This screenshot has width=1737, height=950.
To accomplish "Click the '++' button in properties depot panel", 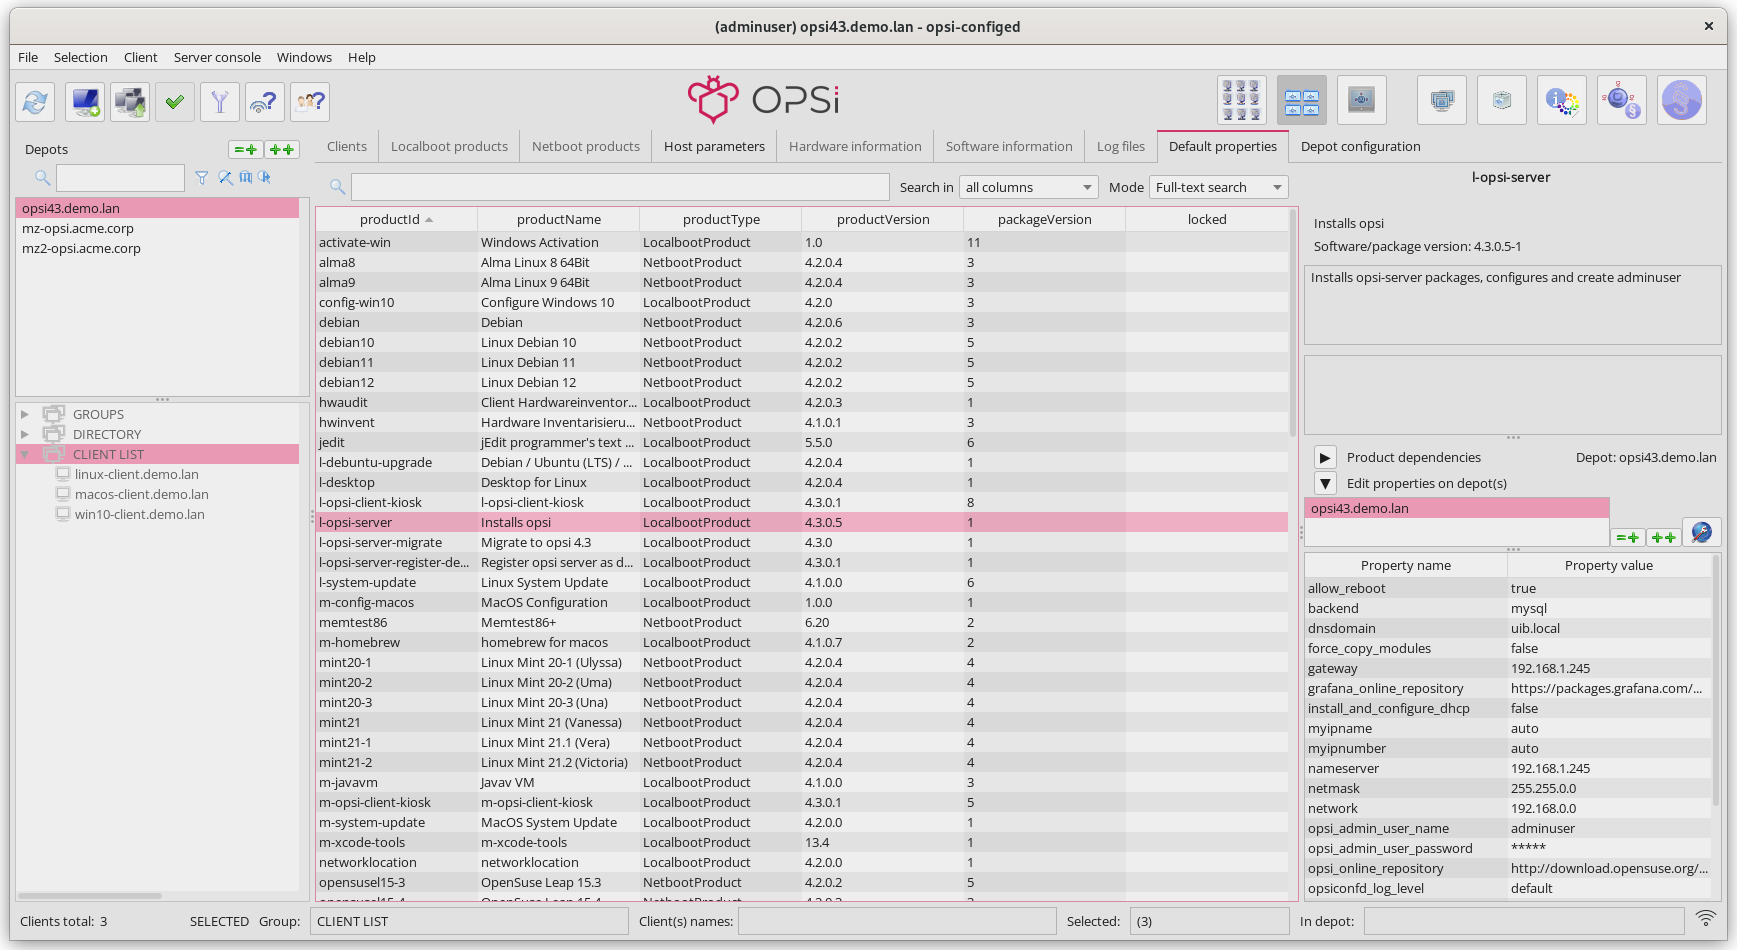I will click(1664, 538).
